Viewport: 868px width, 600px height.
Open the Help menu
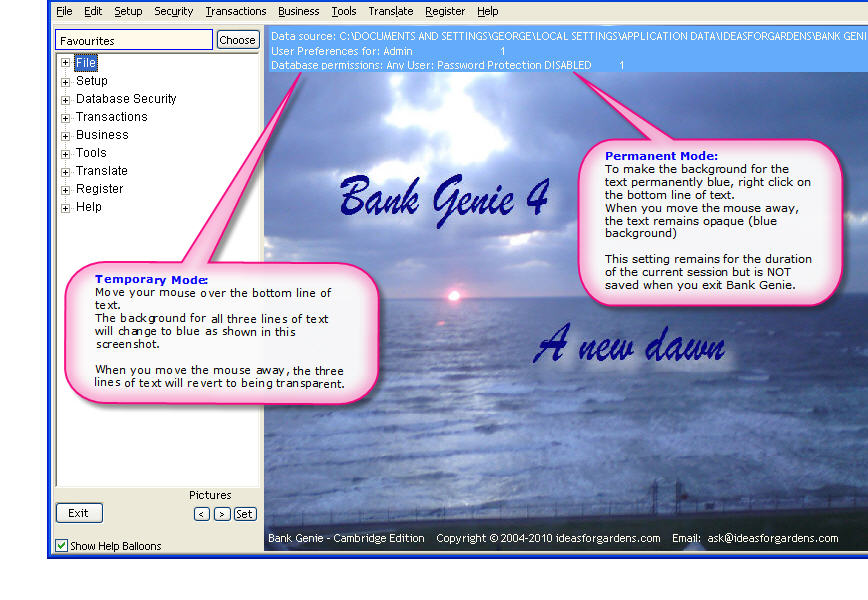tap(488, 11)
